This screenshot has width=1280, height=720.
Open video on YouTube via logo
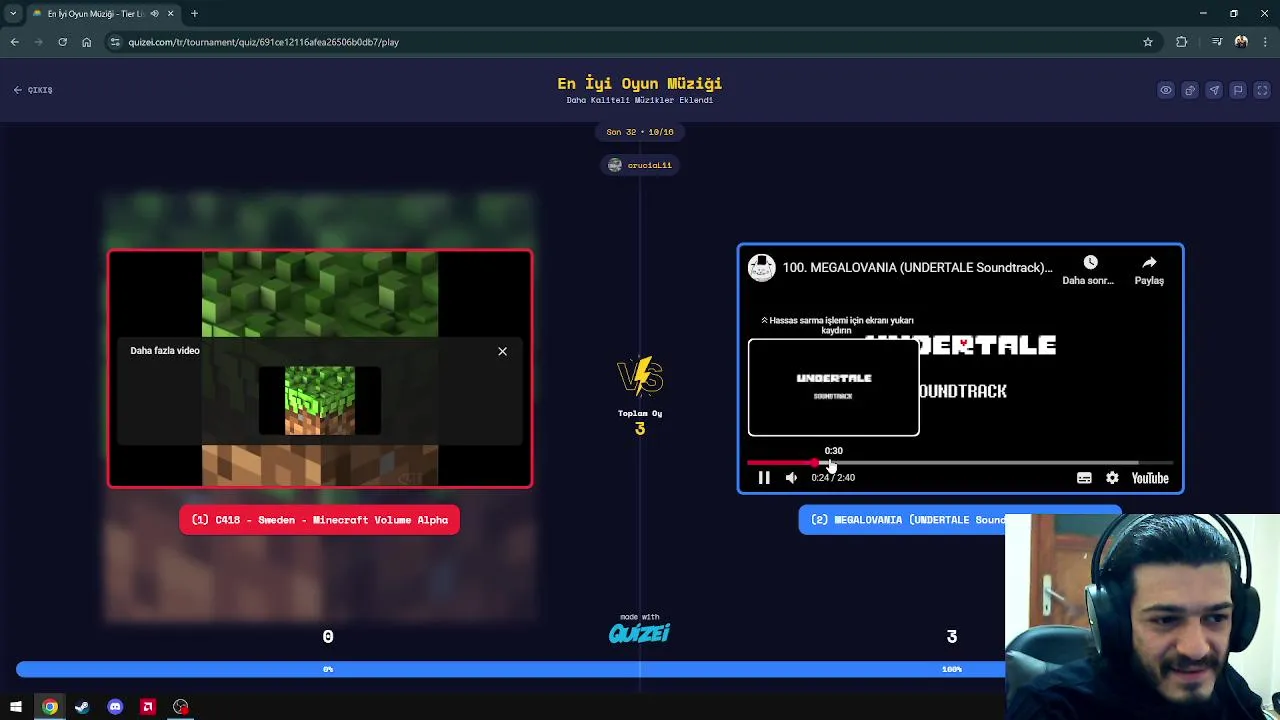click(x=1150, y=478)
